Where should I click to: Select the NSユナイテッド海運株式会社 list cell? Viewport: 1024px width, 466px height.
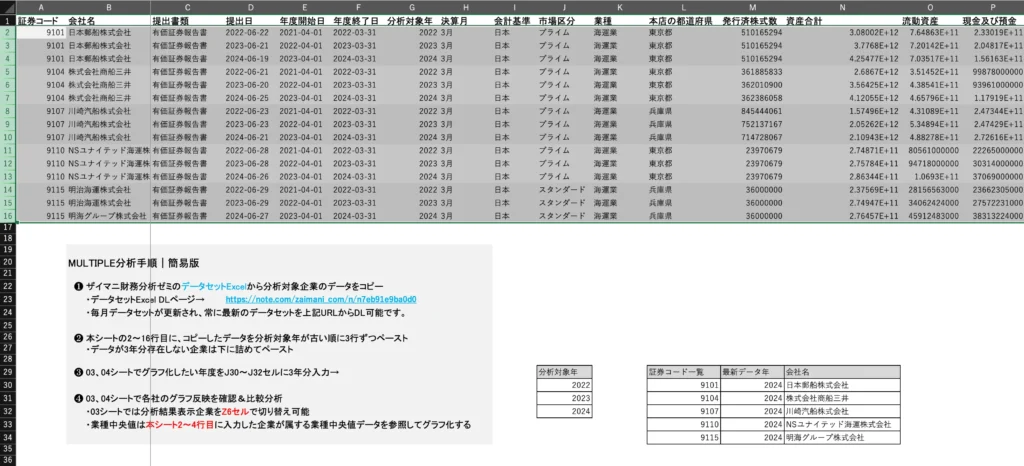[842, 424]
